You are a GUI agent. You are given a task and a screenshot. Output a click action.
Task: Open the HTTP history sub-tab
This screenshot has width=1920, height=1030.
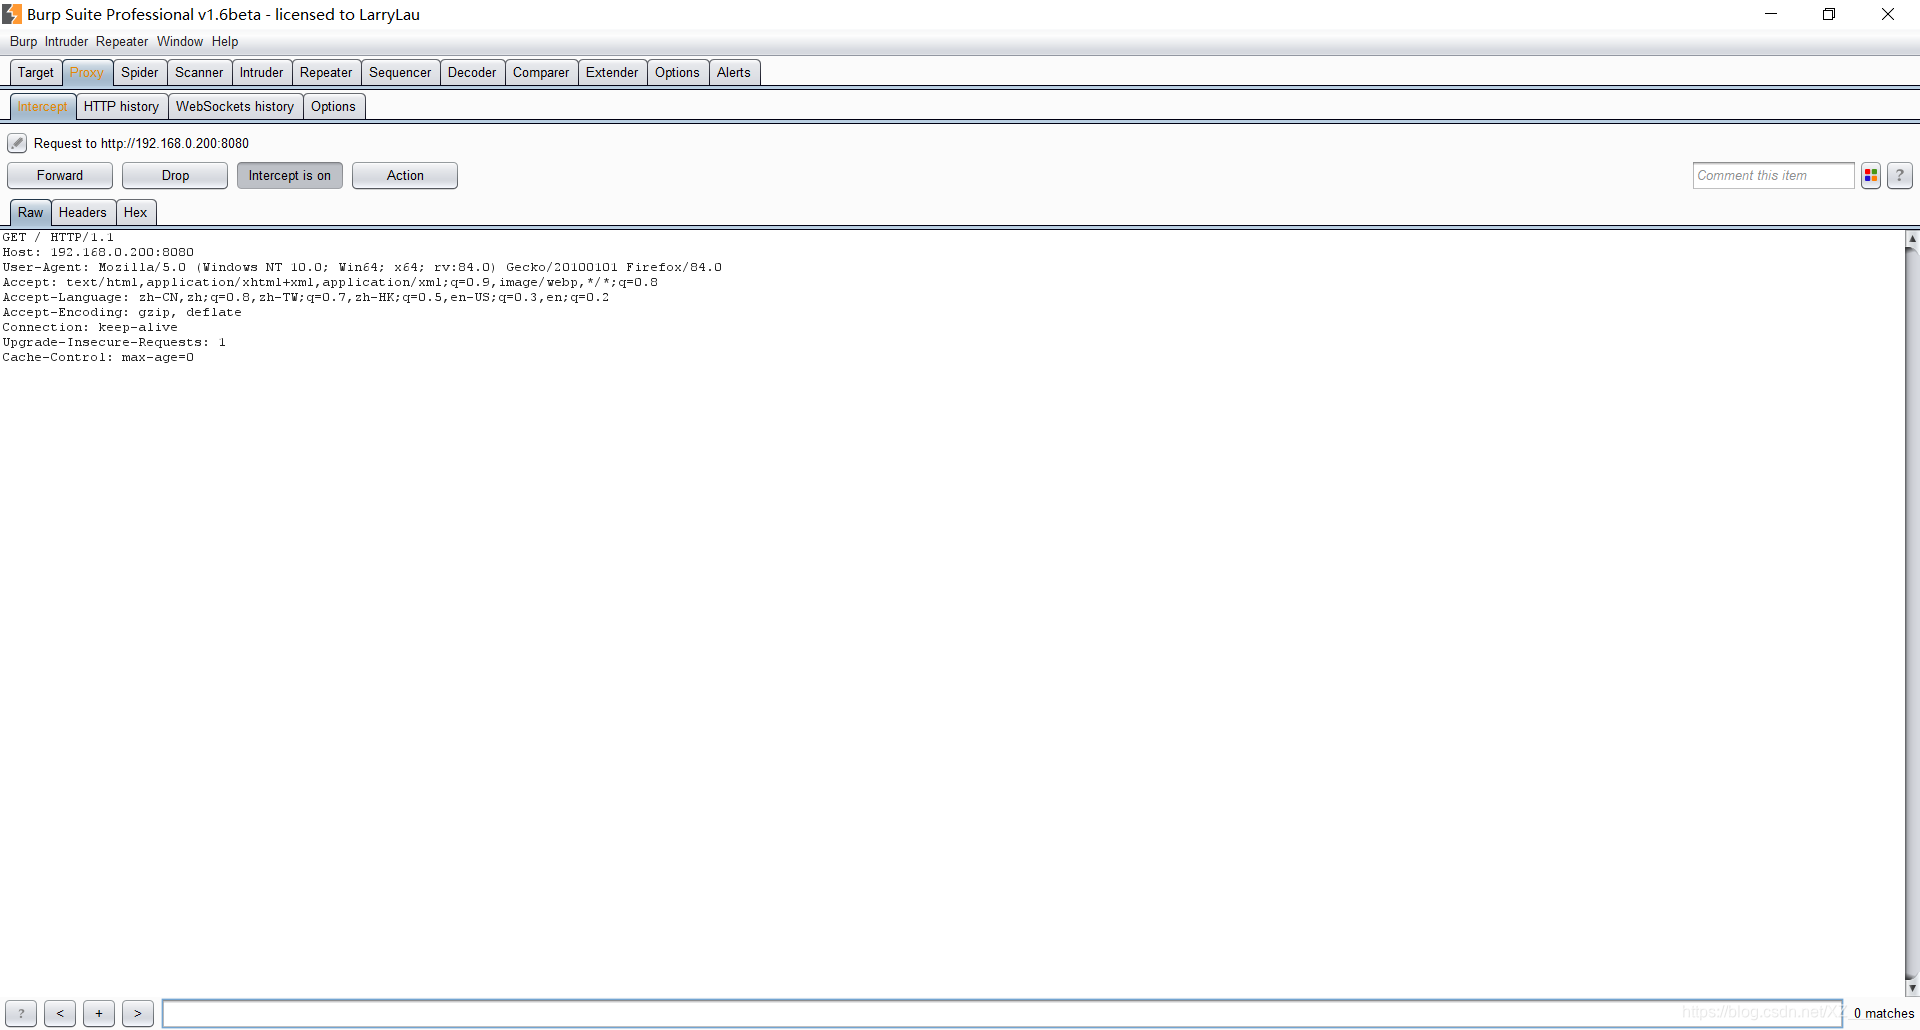tap(122, 107)
